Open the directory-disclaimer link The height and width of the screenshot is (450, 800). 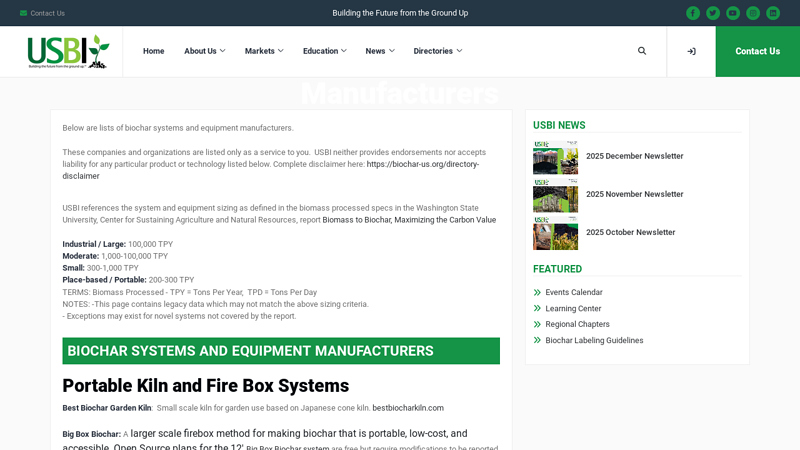click(x=422, y=164)
